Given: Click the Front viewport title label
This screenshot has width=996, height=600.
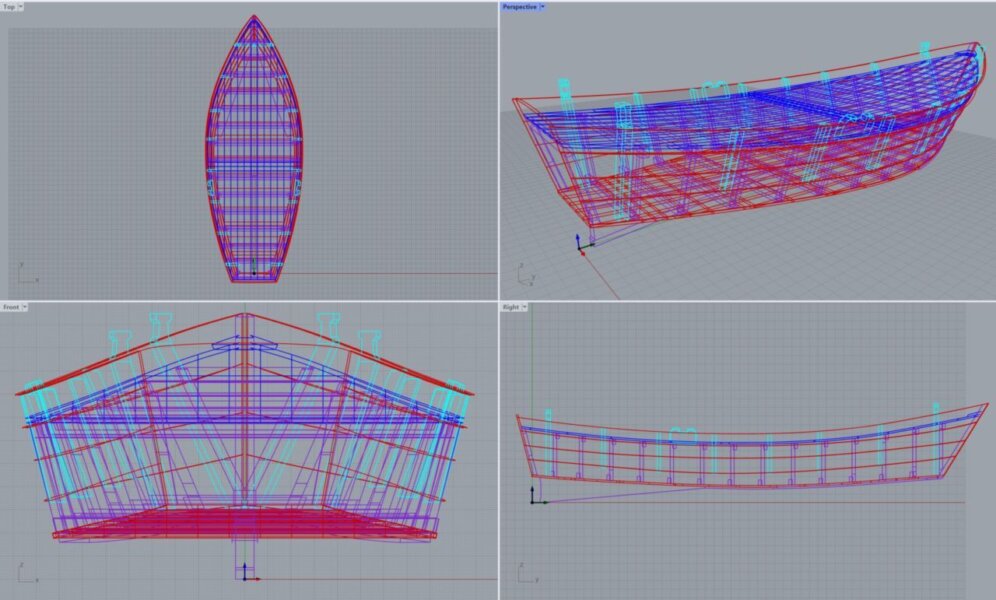Looking at the screenshot, I should pyautogui.click(x=10, y=307).
